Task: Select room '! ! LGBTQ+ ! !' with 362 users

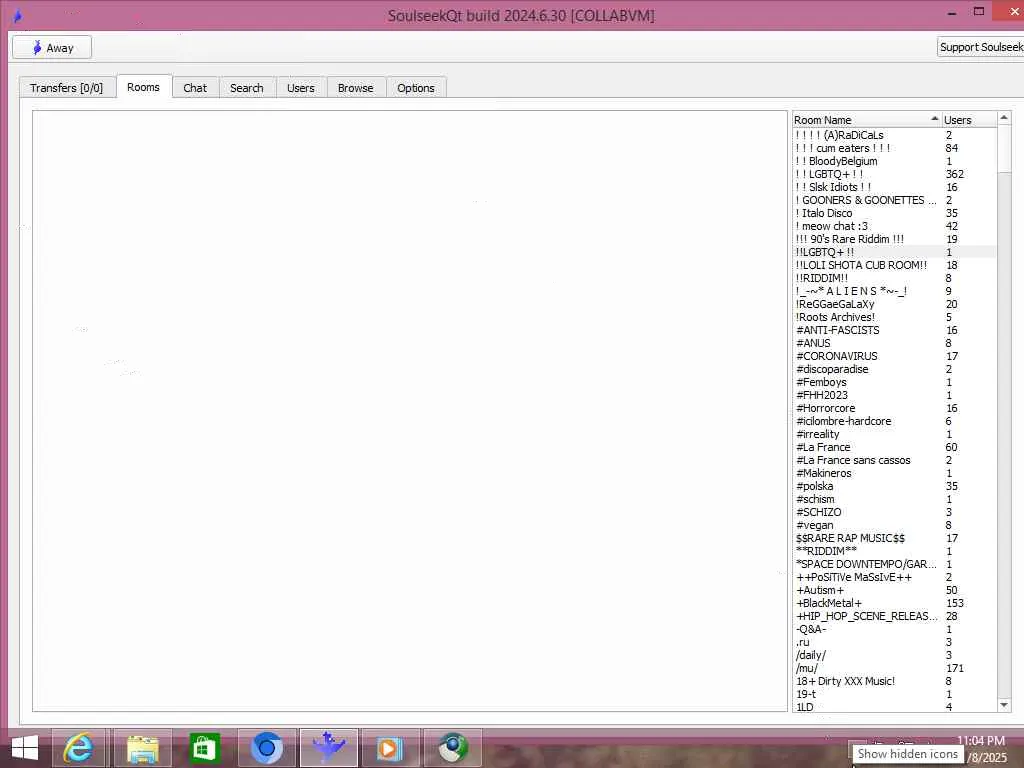Action: click(894, 174)
